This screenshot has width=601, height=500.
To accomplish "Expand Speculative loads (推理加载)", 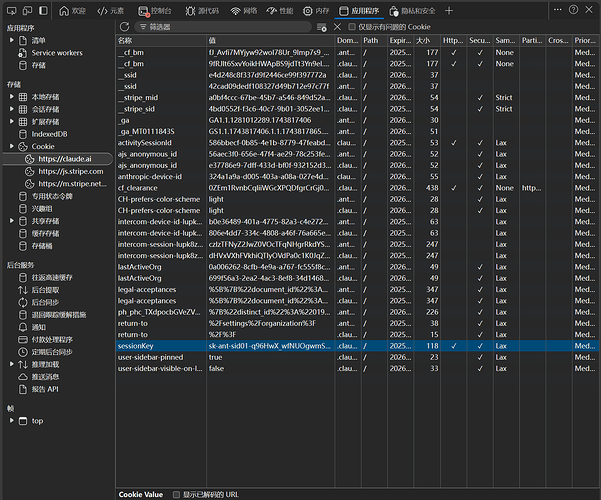I will click(x=11, y=364).
